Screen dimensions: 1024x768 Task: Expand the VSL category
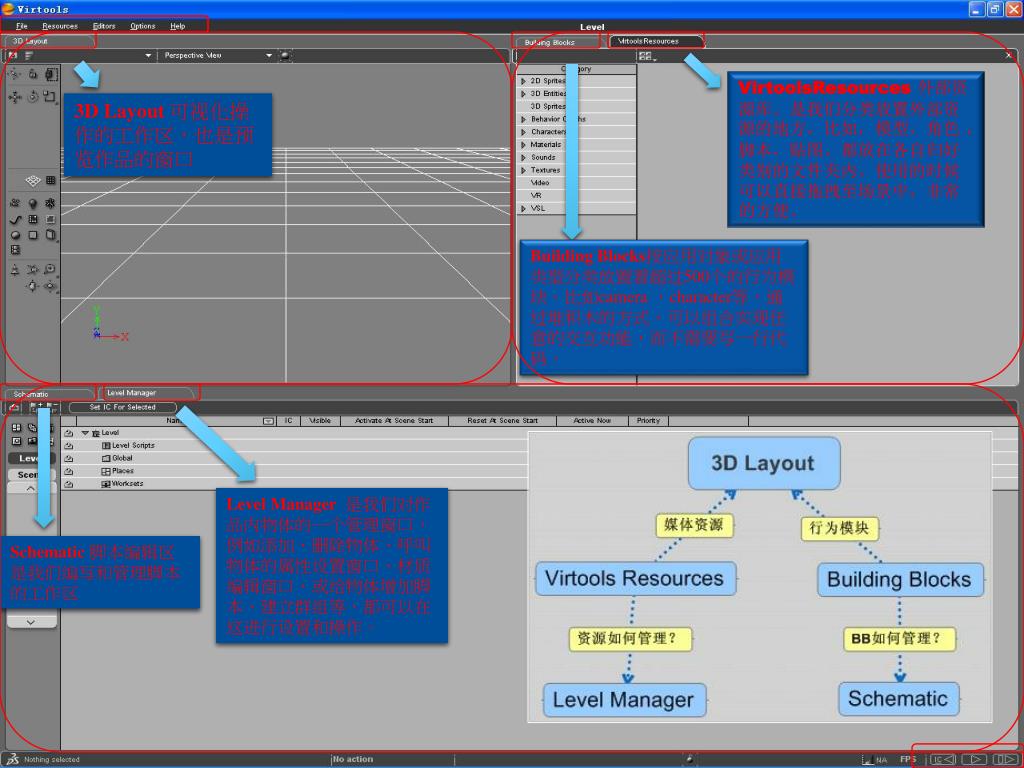(x=524, y=209)
